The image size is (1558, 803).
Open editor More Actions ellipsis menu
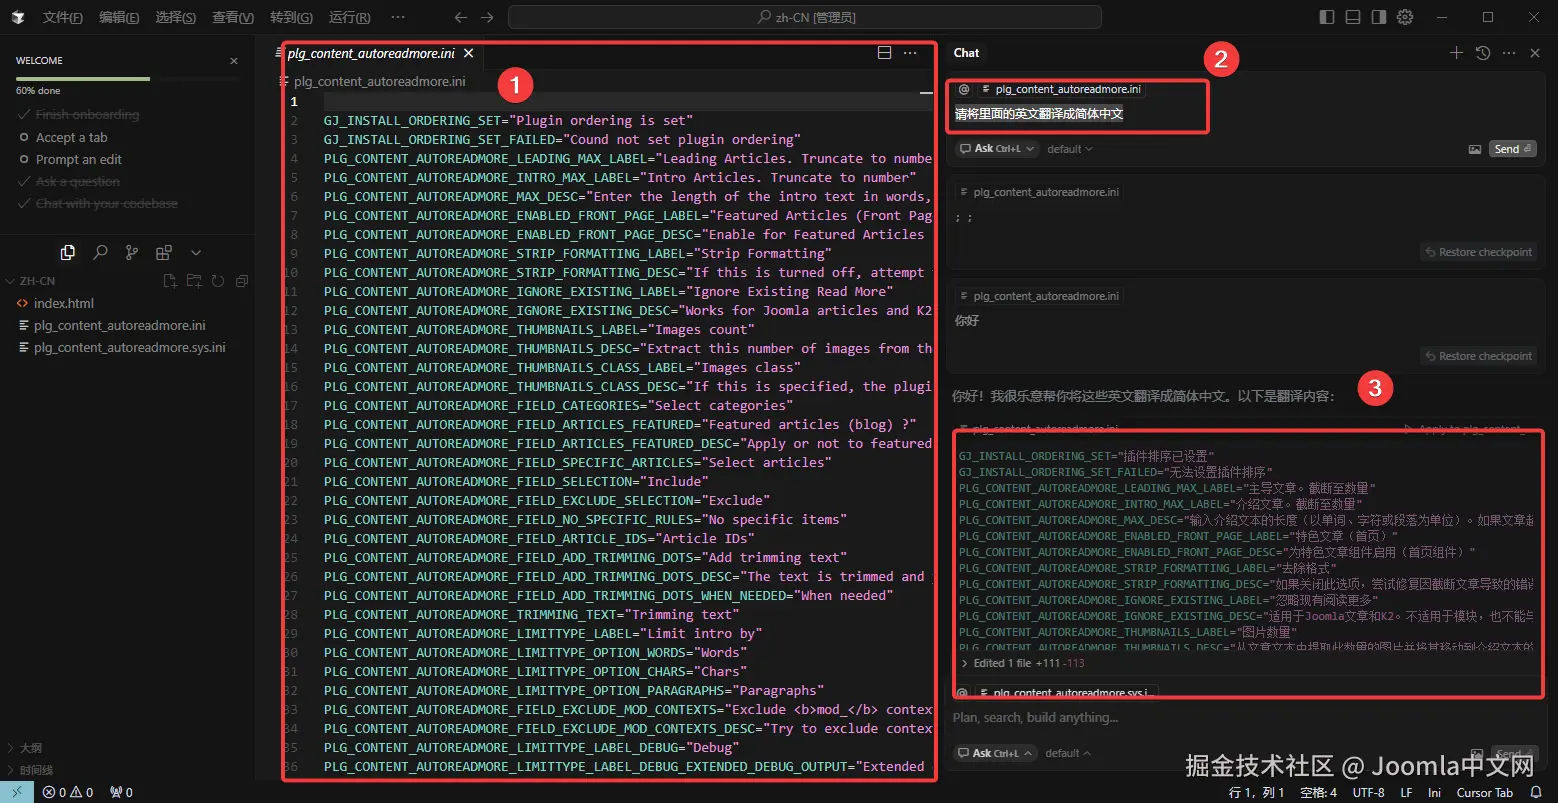[x=910, y=53]
